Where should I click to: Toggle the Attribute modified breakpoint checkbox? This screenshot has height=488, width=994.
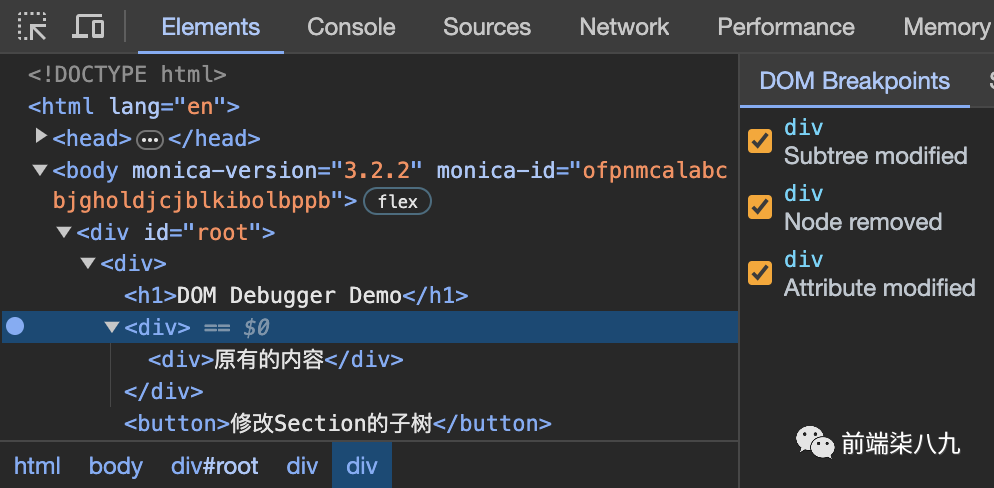760,273
